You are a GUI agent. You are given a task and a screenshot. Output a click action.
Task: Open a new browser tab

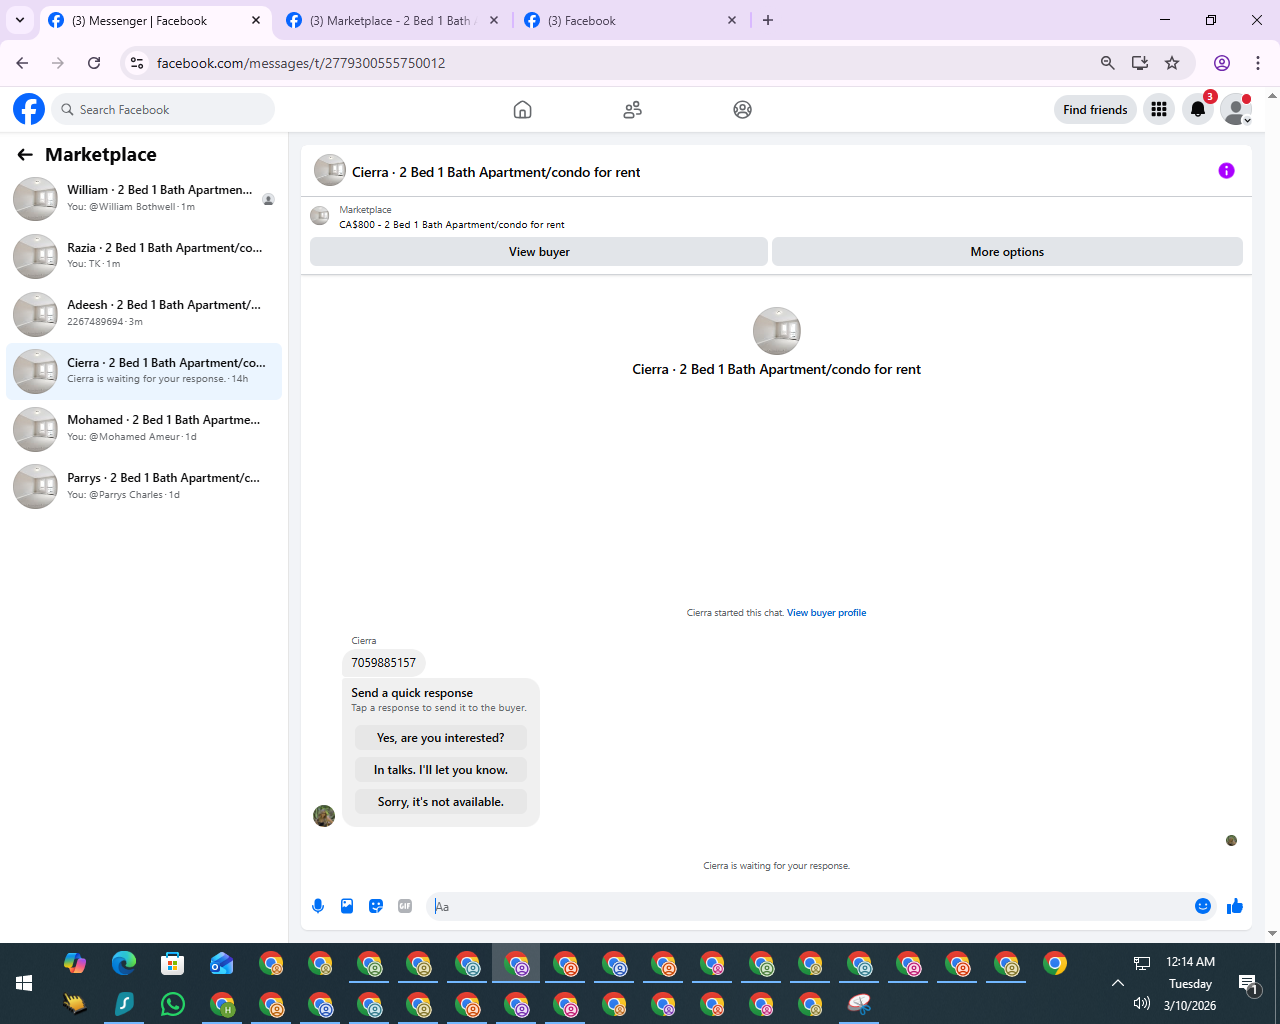[768, 20]
